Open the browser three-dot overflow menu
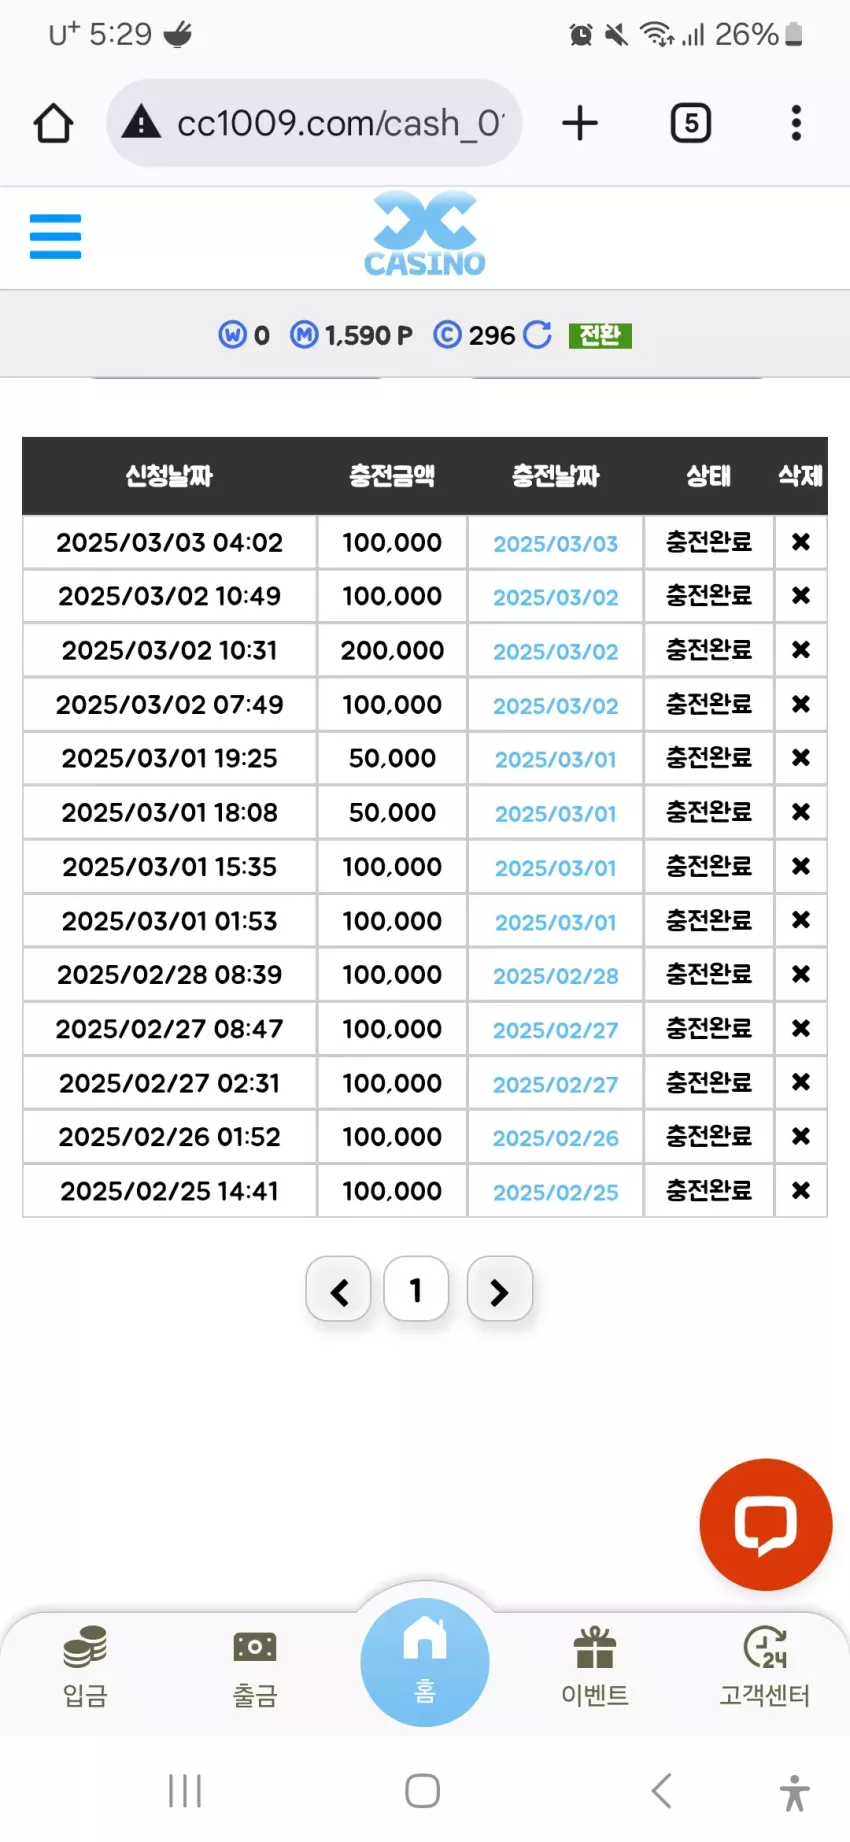The height and width of the screenshot is (1842, 850). (x=796, y=123)
